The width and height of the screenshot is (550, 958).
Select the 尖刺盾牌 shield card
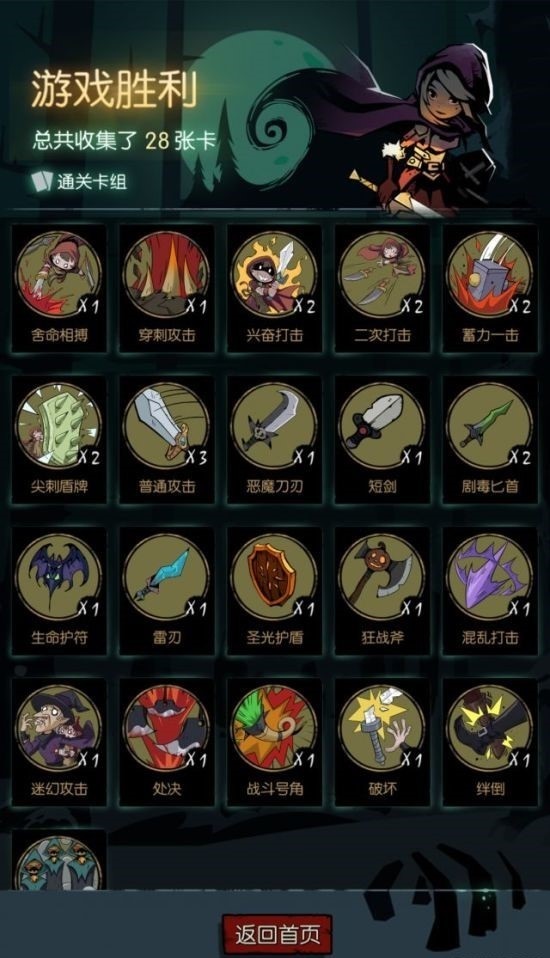click(59, 439)
